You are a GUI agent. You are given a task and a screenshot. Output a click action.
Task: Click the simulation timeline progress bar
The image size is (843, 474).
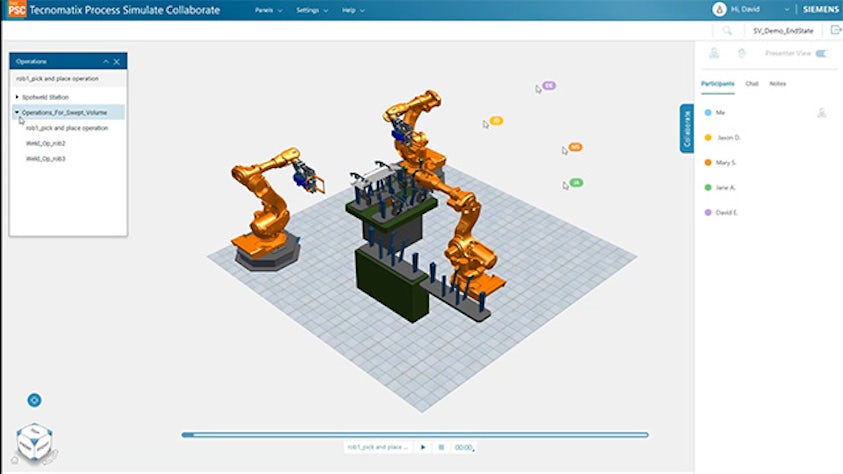tap(415, 435)
